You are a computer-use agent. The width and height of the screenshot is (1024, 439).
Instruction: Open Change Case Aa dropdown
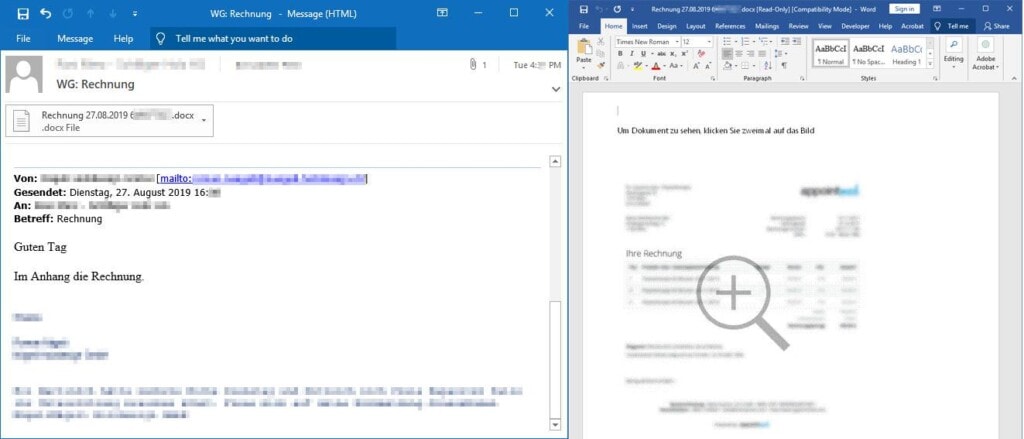[676, 66]
